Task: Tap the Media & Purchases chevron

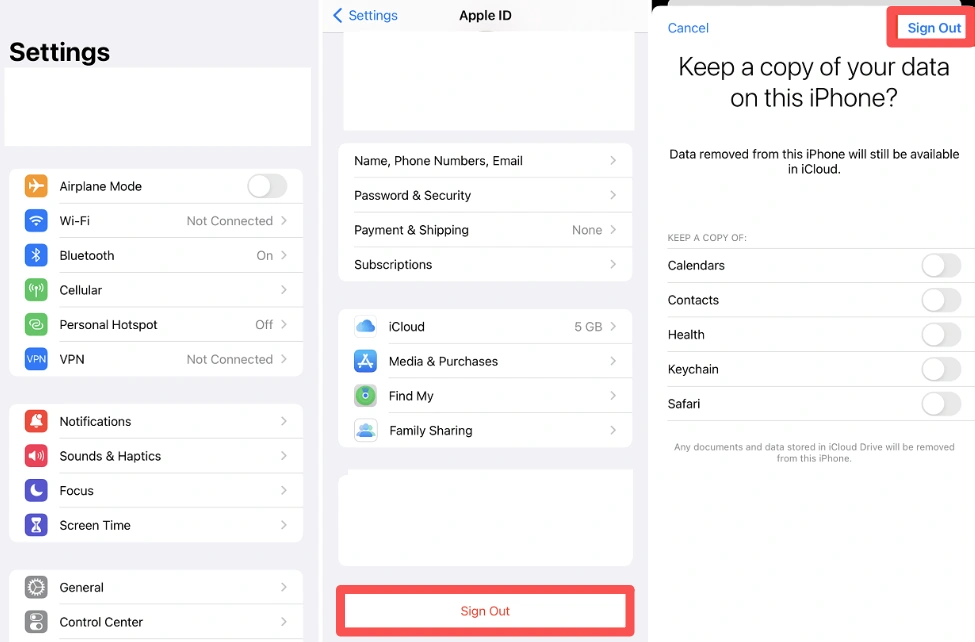Action: tap(613, 361)
